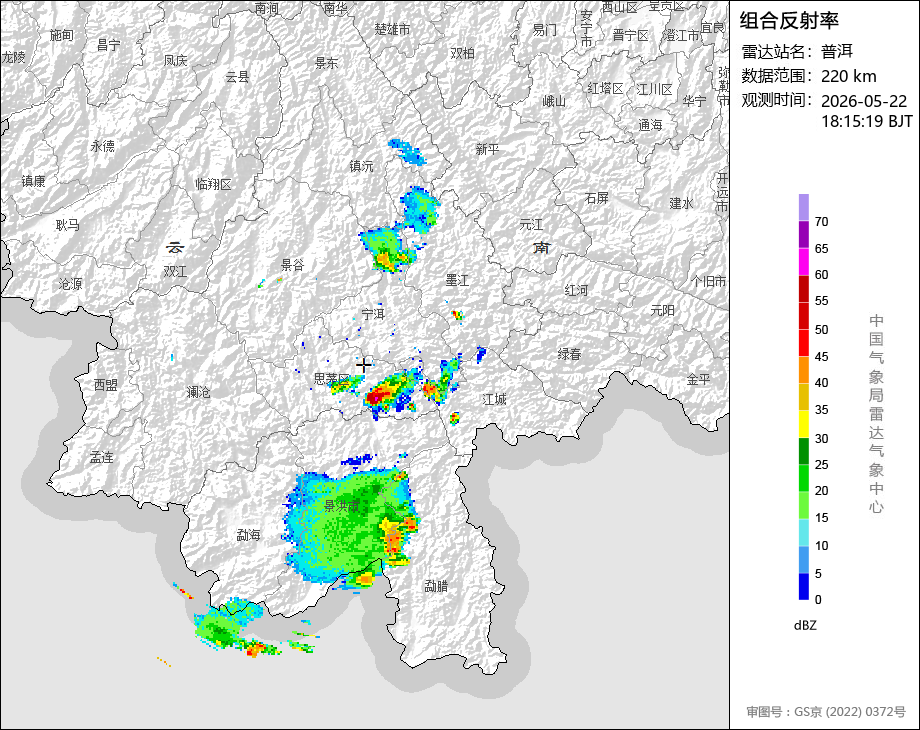
Task: Click the 镇康 map label
Action: [x=33, y=181]
